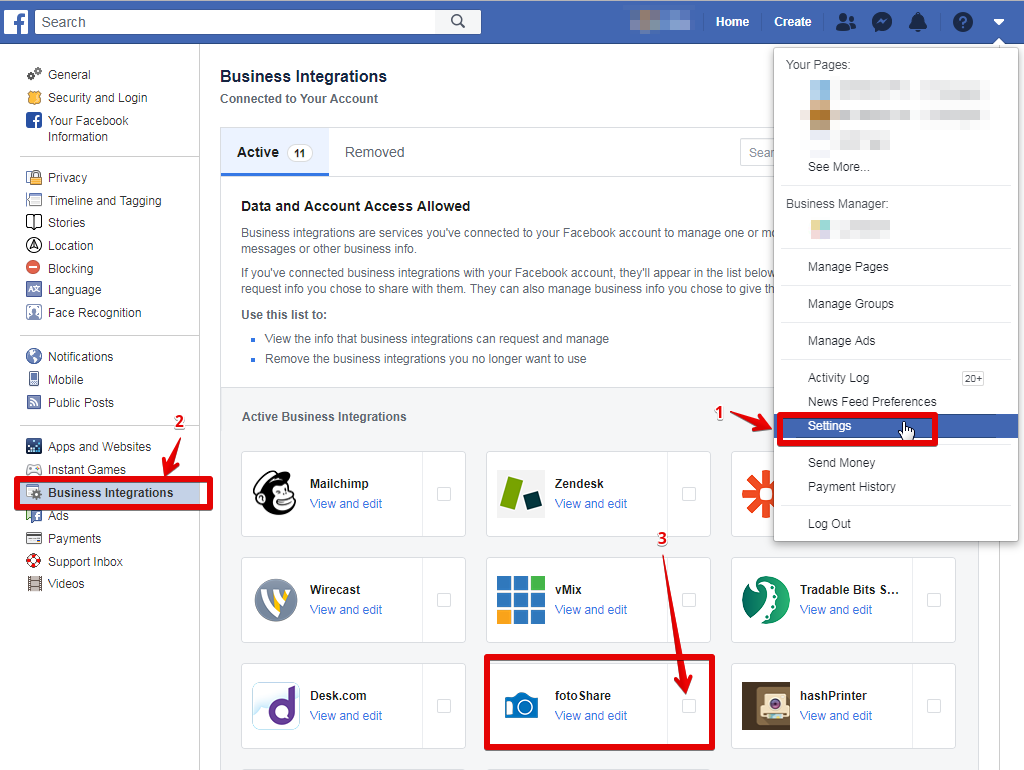Open Payments card icon

pyautogui.click(x=34, y=538)
